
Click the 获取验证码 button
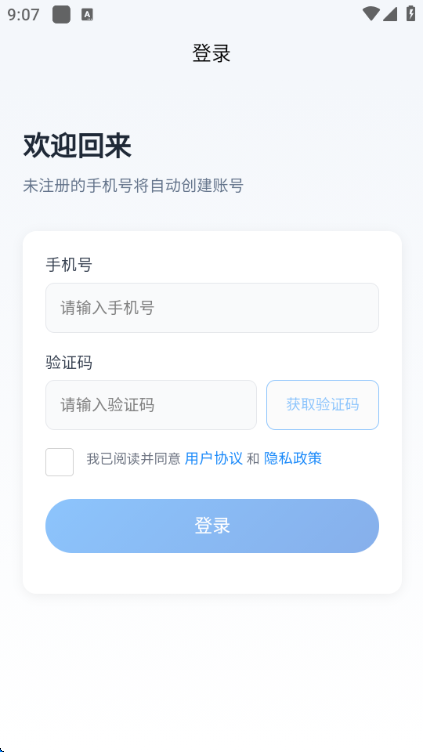coord(322,405)
